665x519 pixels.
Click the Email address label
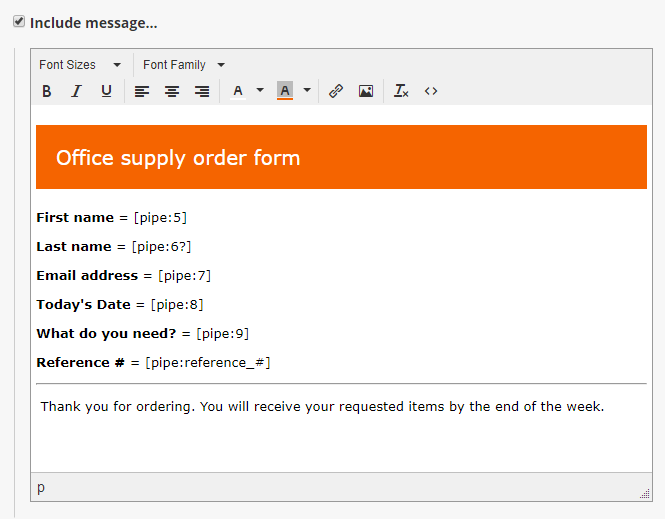(x=87, y=276)
